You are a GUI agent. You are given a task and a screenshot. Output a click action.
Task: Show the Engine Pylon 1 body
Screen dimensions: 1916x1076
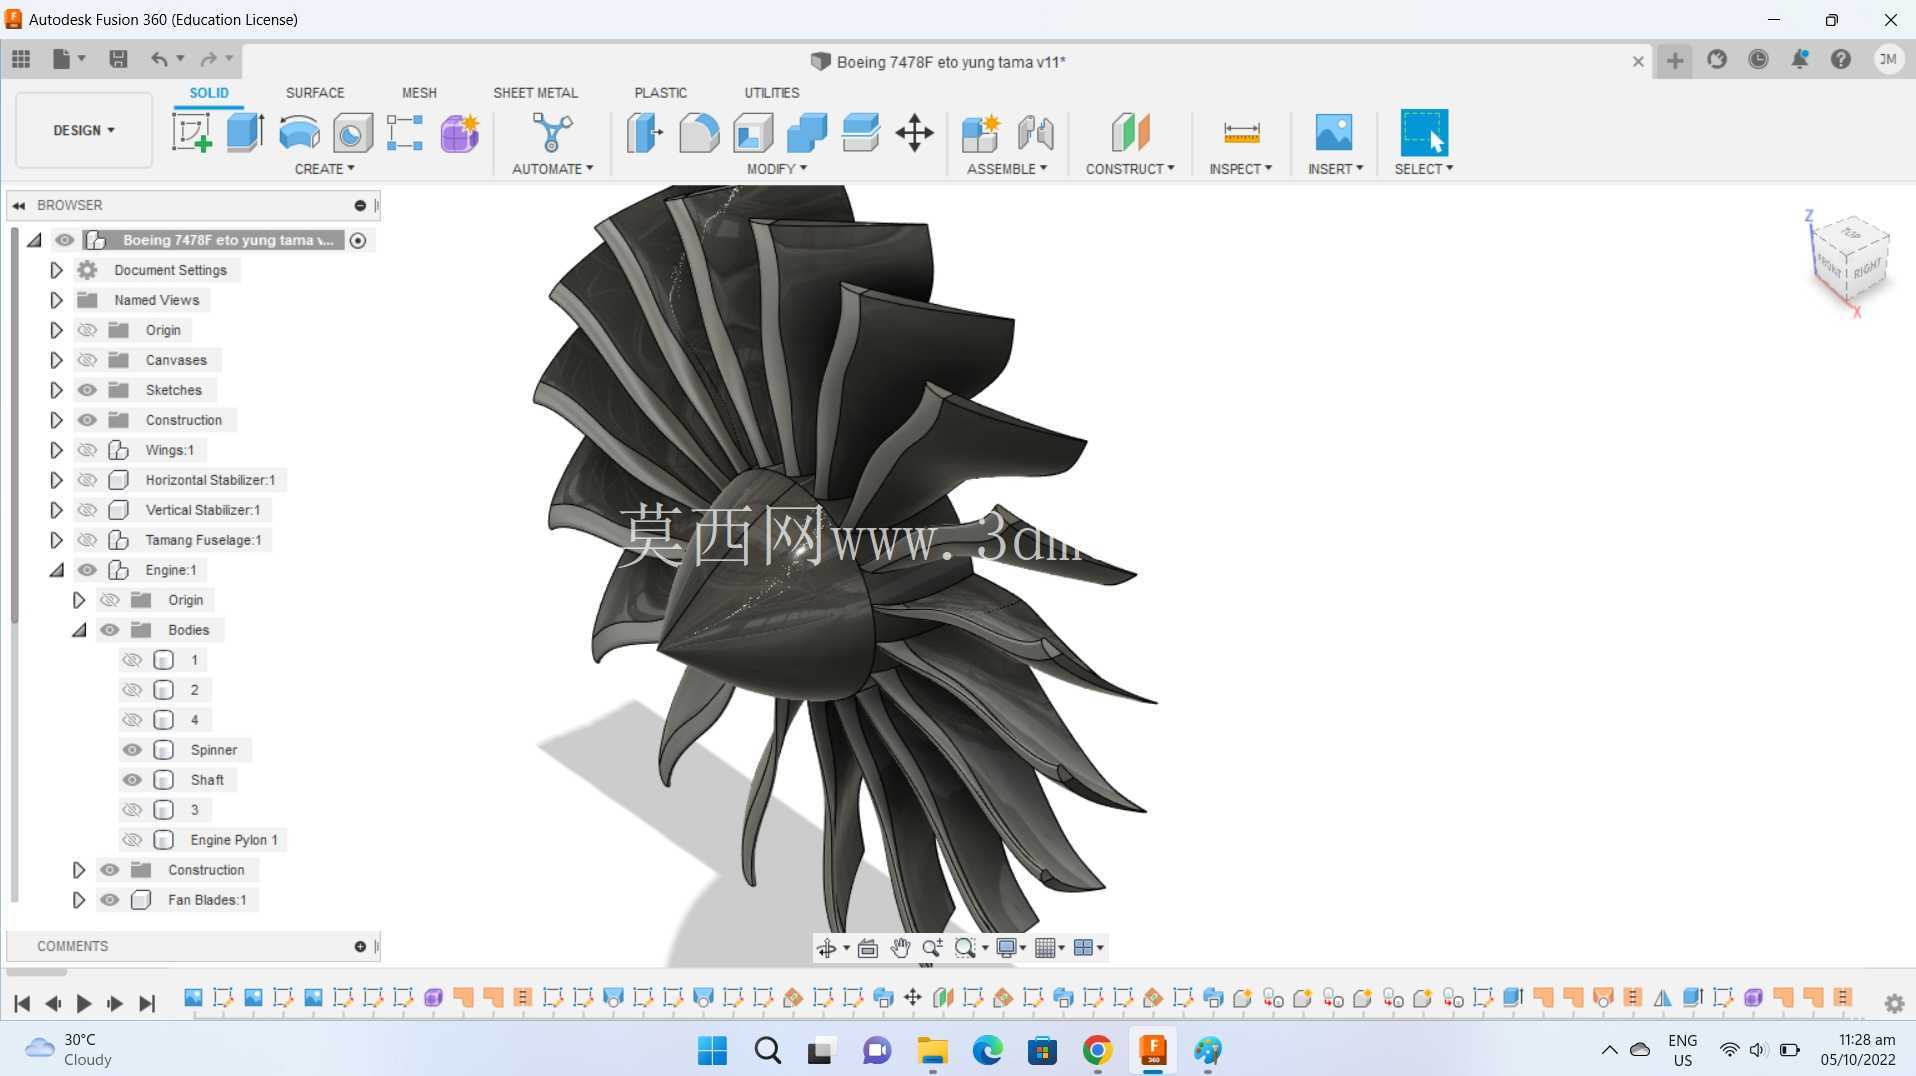click(x=132, y=840)
